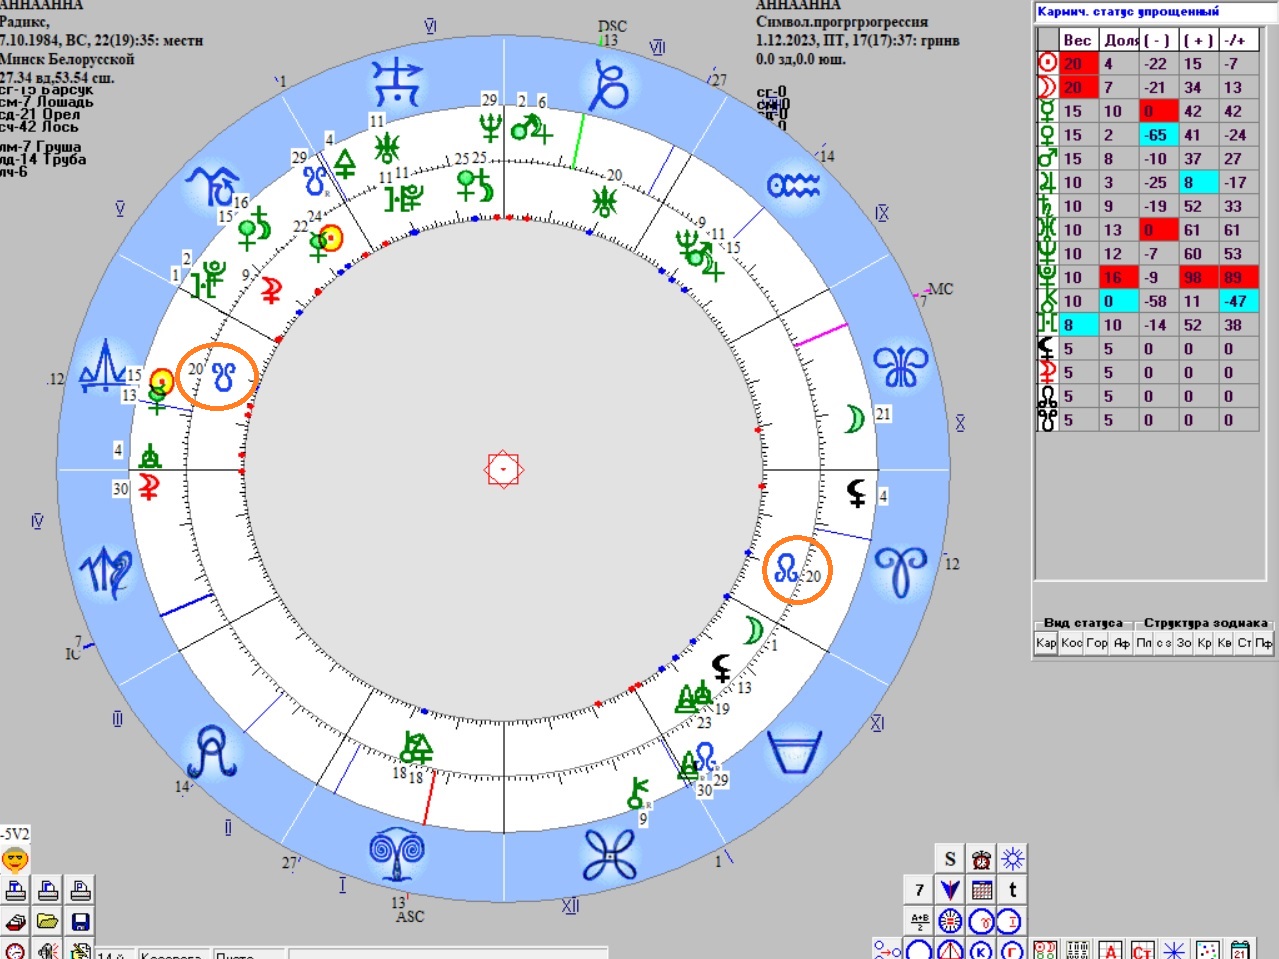Save using the blue floppy disk icon
1279x959 pixels.
tap(80, 921)
